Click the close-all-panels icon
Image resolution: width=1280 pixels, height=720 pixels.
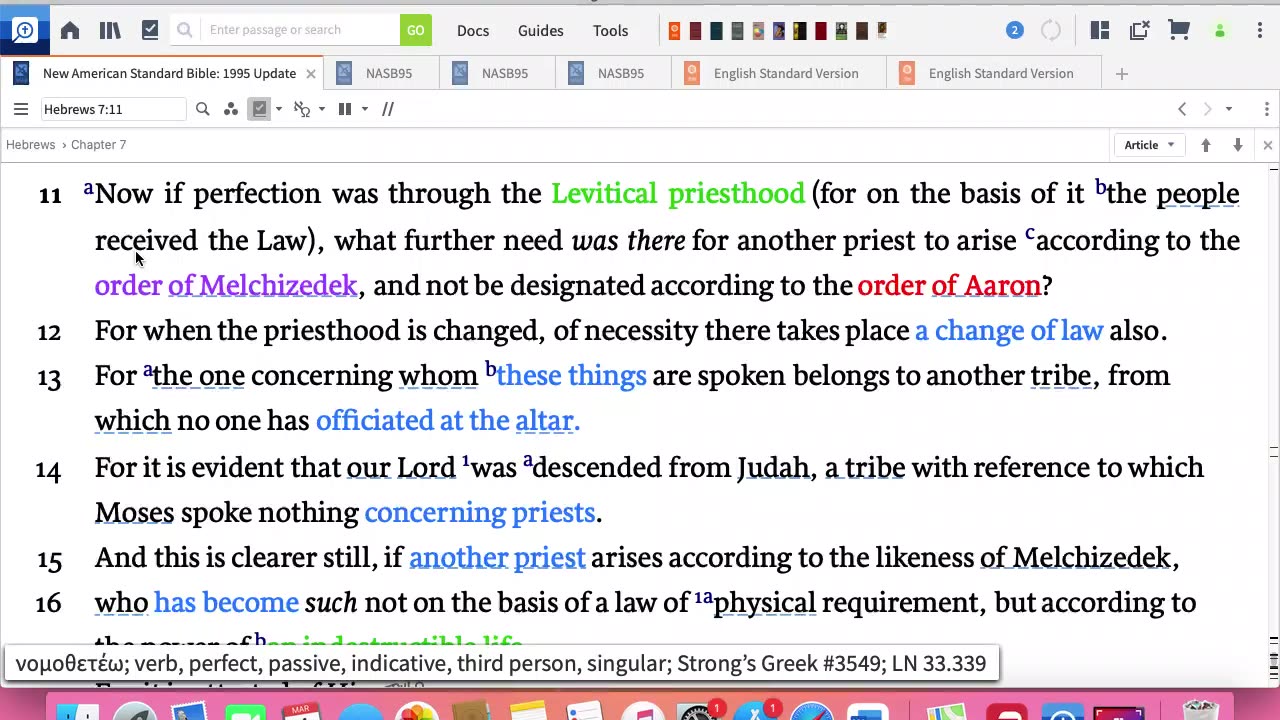(x=1139, y=30)
